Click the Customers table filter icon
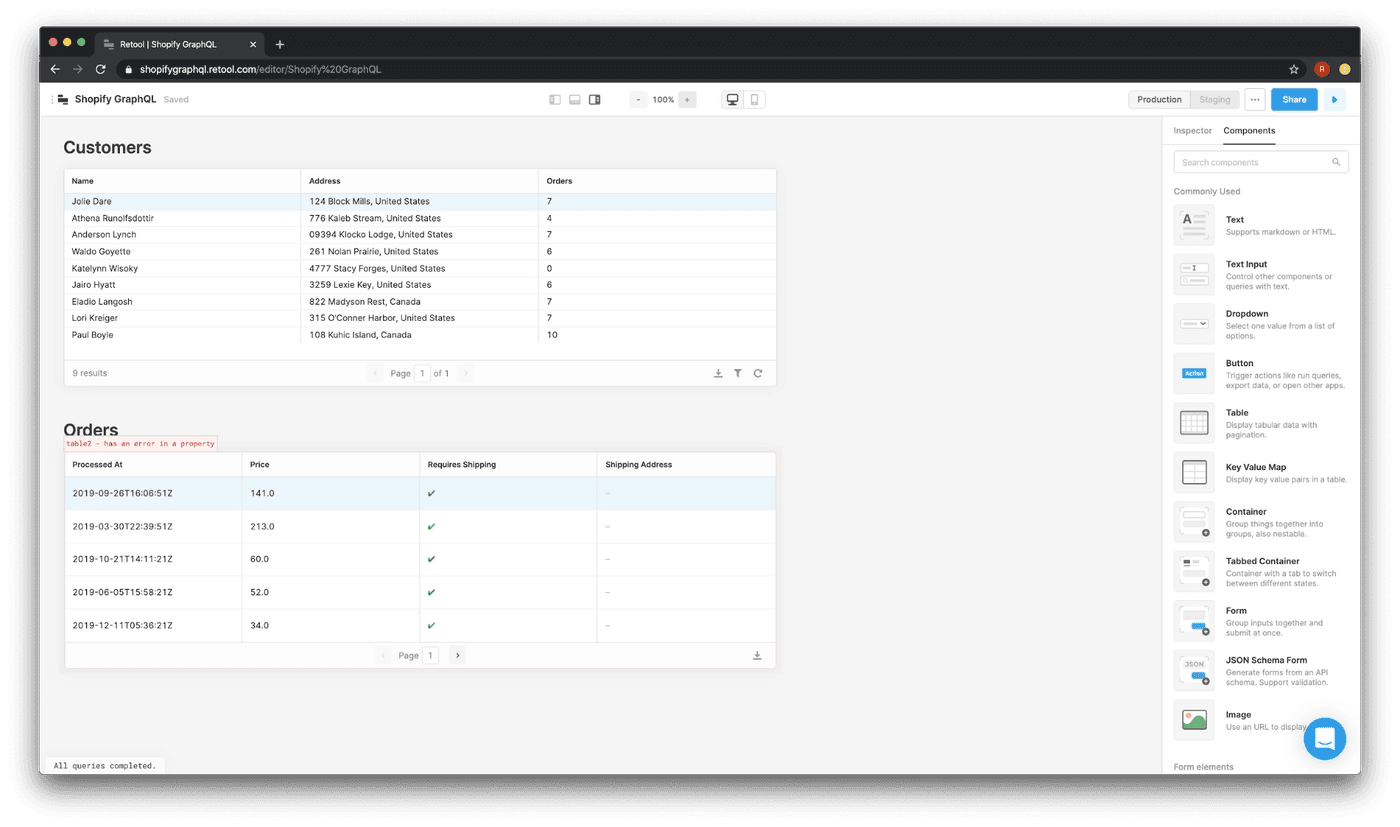1400x827 pixels. tap(737, 373)
